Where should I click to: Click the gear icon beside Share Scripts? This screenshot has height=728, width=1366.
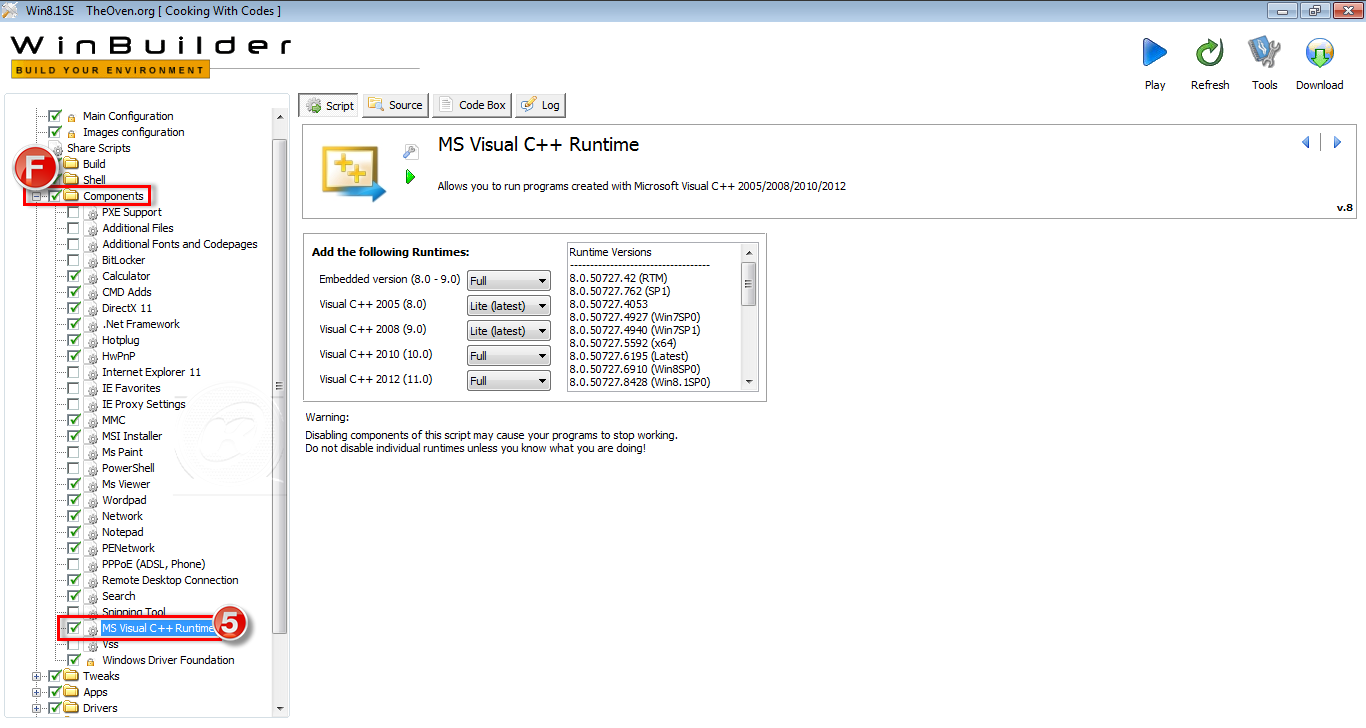point(57,149)
